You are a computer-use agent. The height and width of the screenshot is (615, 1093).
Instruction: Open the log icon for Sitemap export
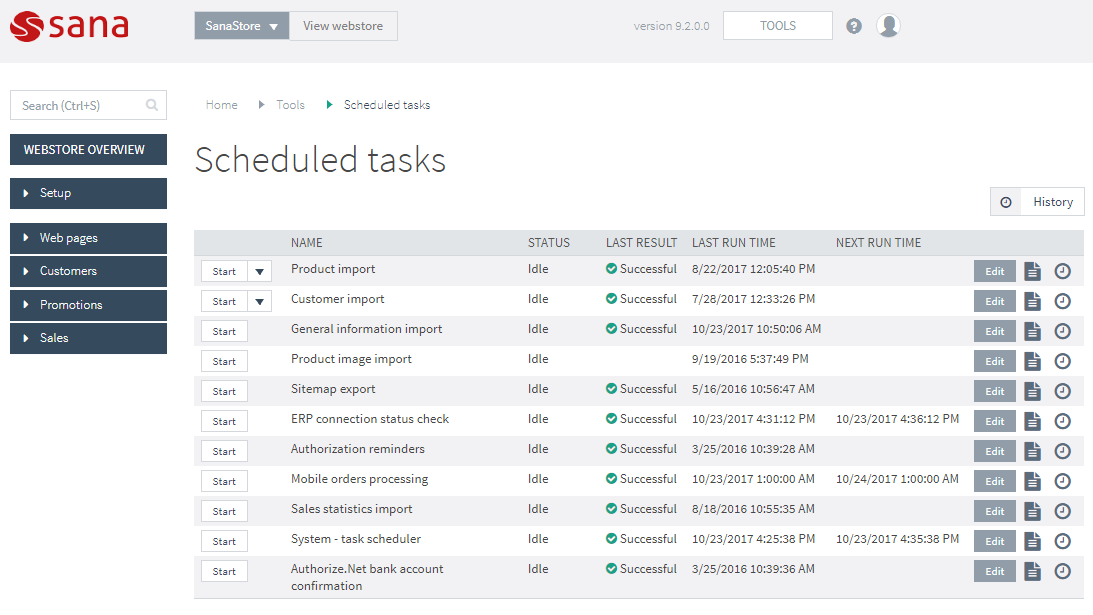coord(1032,390)
